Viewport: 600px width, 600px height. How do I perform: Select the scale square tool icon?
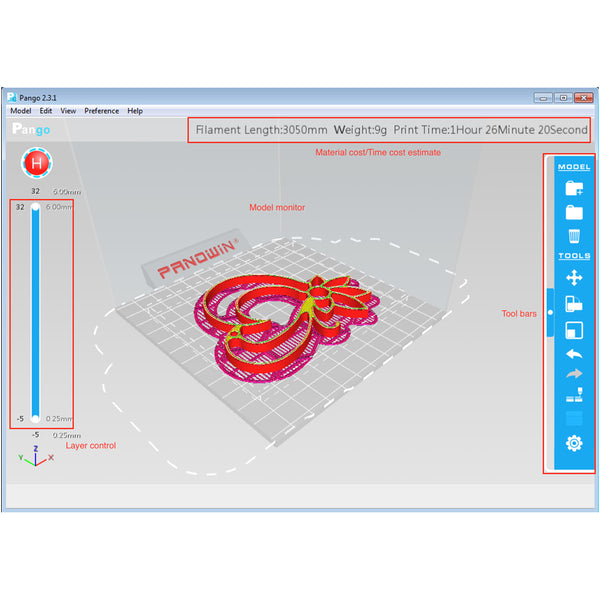point(574,329)
